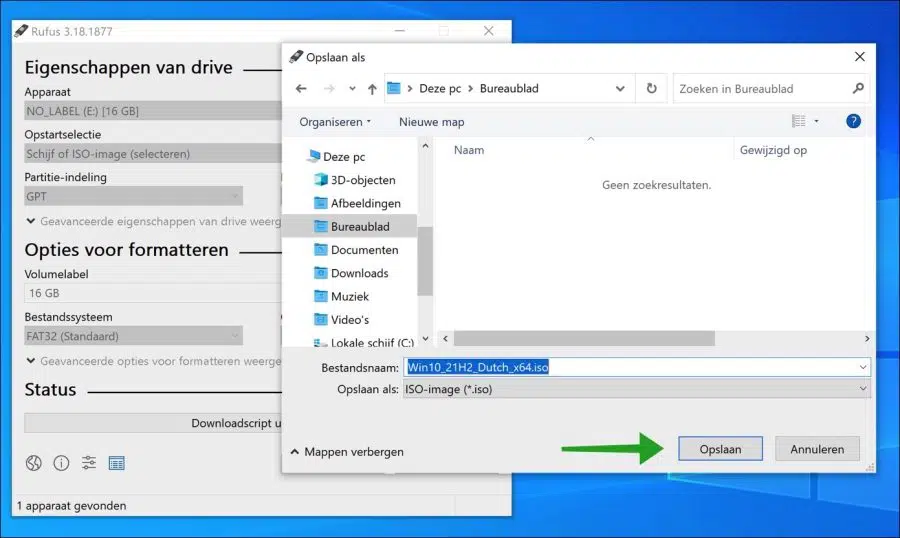Click Deze pc in the address bar
Viewport: 900px width, 538px height.
(x=440, y=88)
